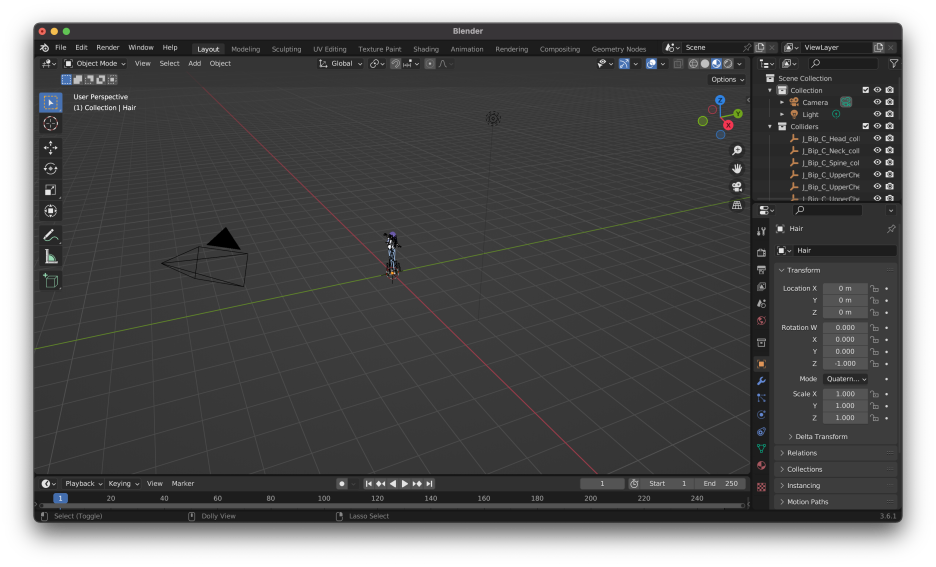Open the View Layer properties tab
This screenshot has width=936, height=567.
click(x=761, y=286)
